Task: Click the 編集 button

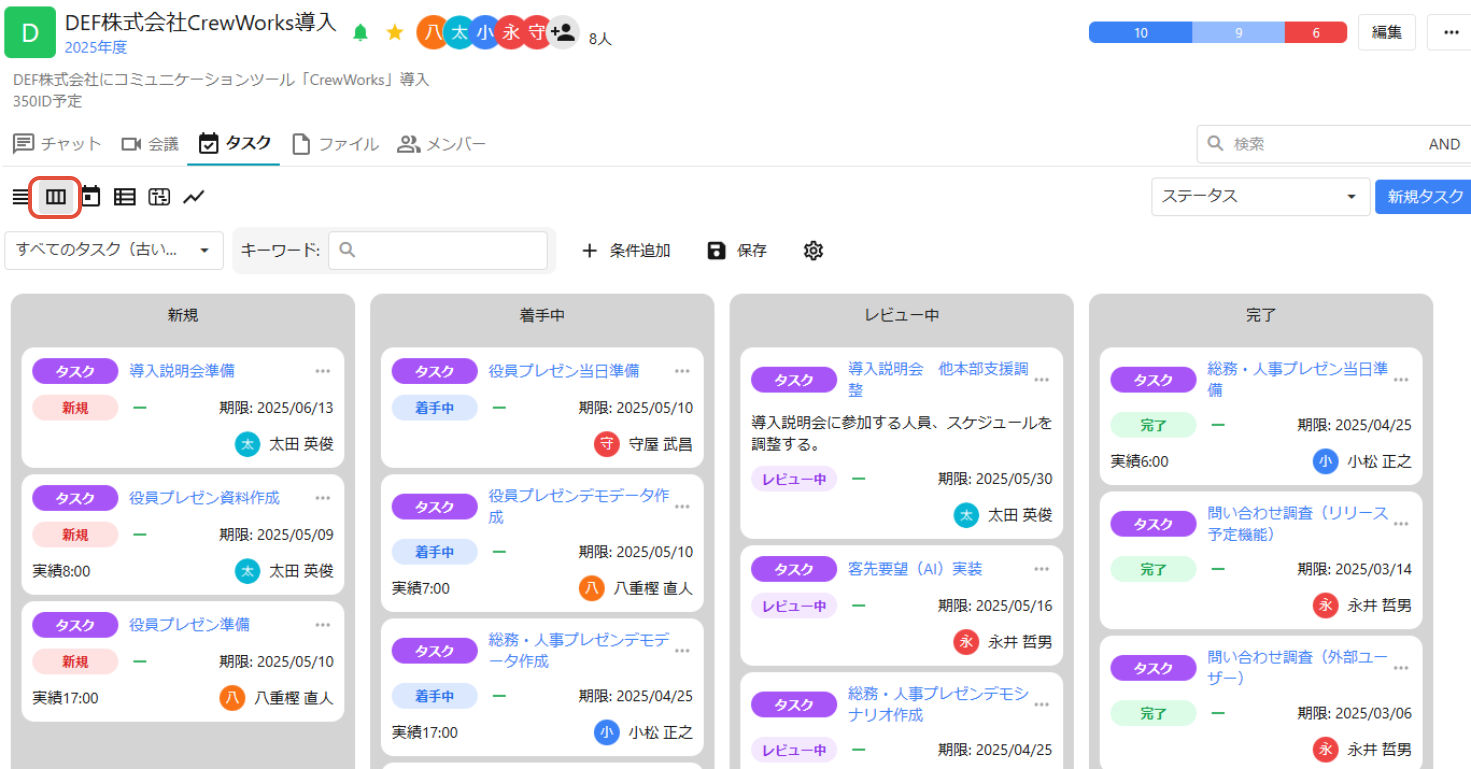Action: tap(1386, 32)
